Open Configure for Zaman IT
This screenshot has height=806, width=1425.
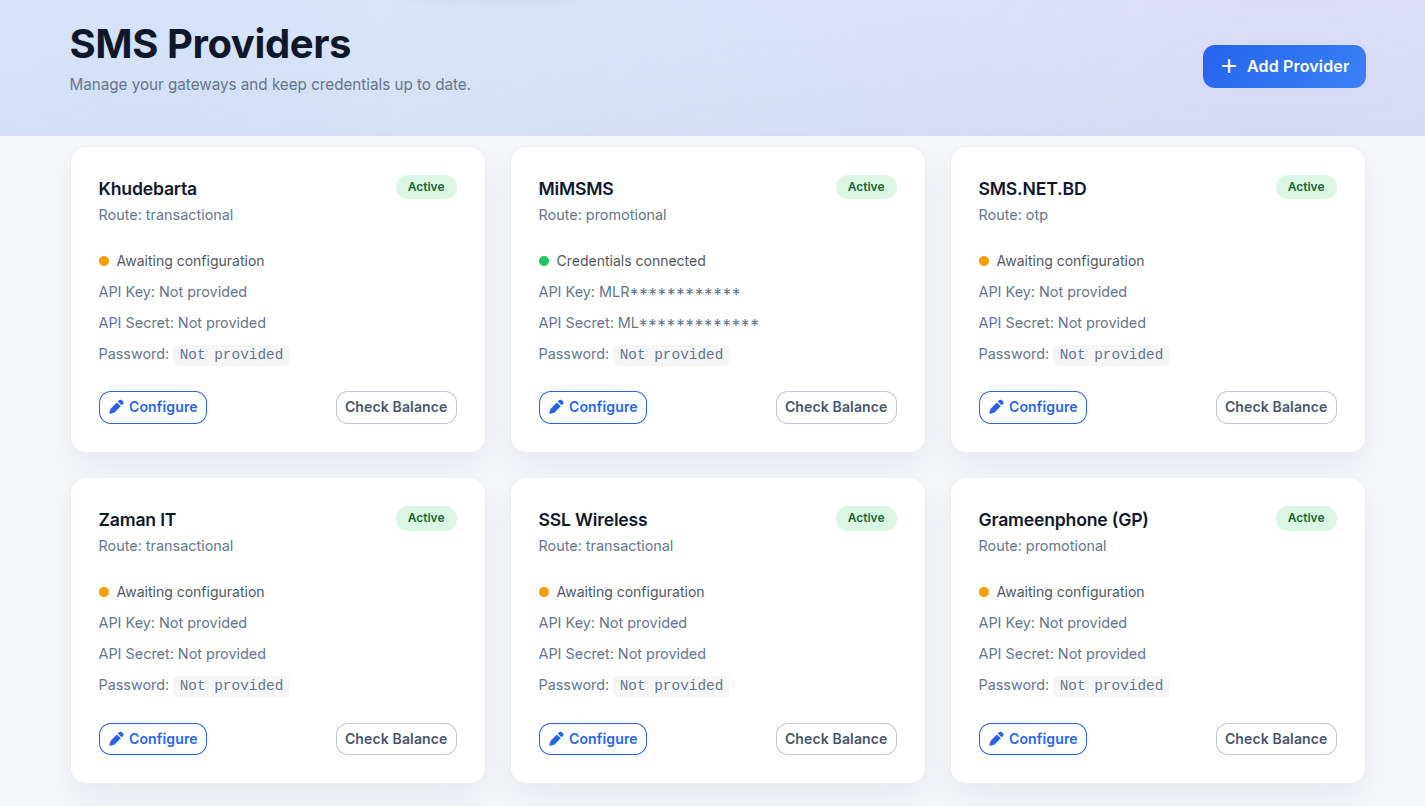[x=153, y=738]
